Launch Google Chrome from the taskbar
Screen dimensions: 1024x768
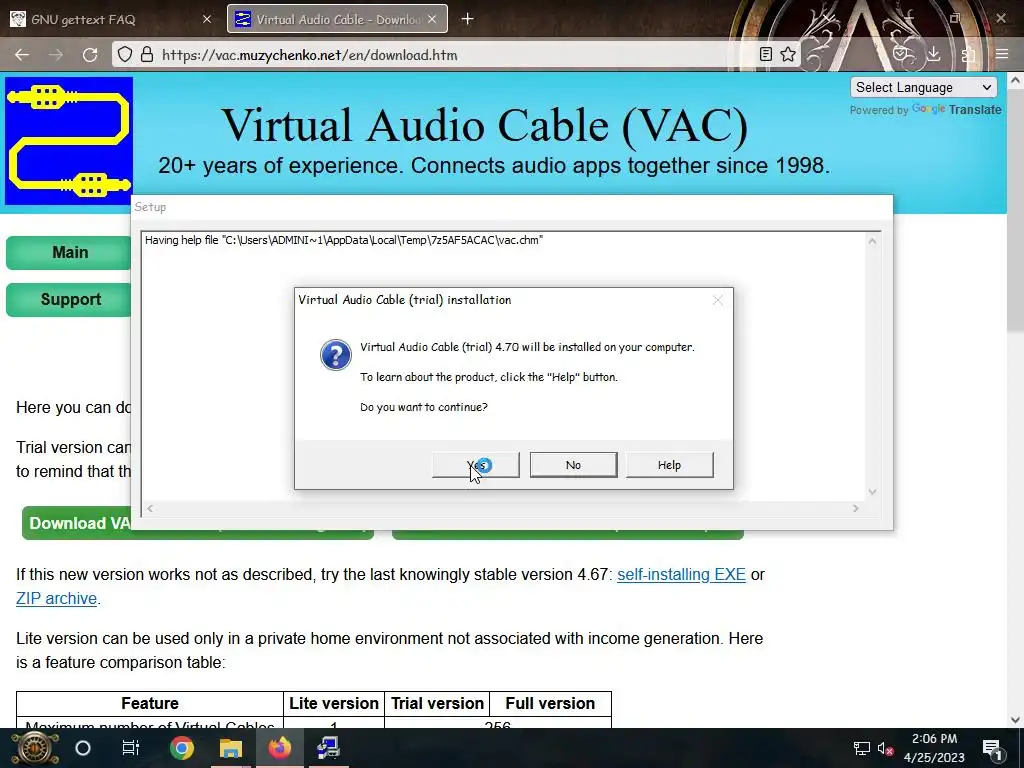[x=182, y=748]
